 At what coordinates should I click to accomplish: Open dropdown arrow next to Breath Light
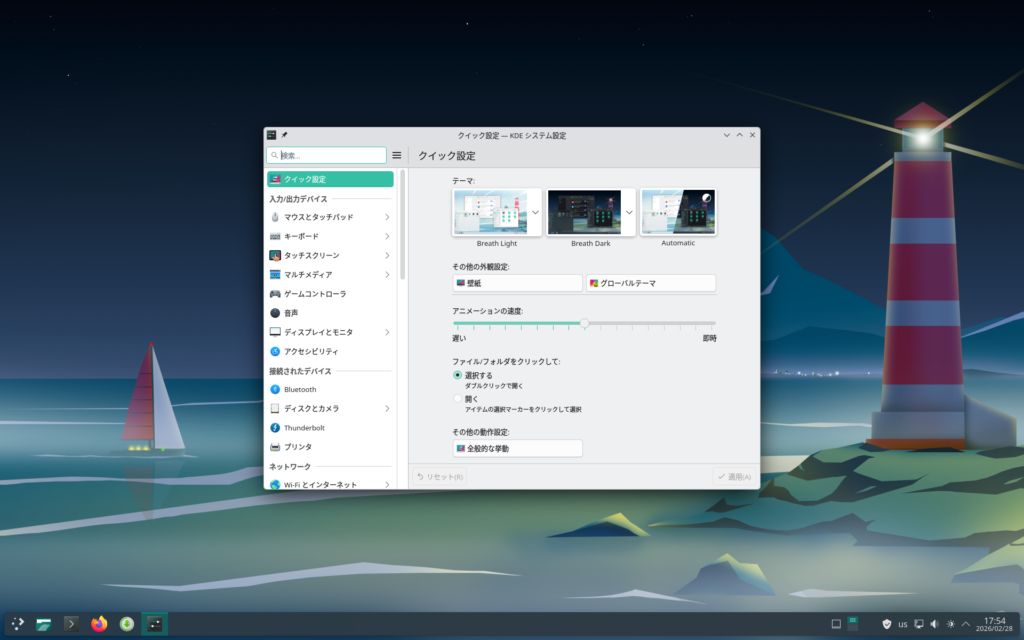tap(535, 213)
